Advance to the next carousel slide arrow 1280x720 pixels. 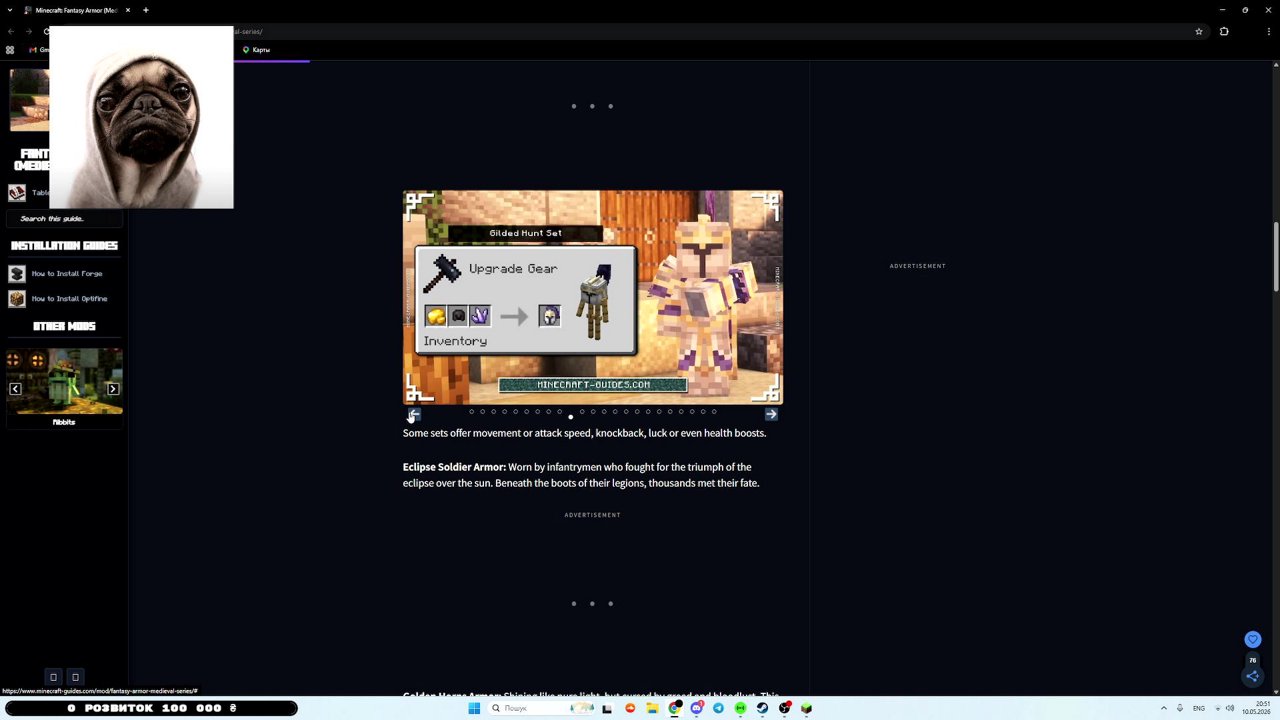[x=771, y=414]
